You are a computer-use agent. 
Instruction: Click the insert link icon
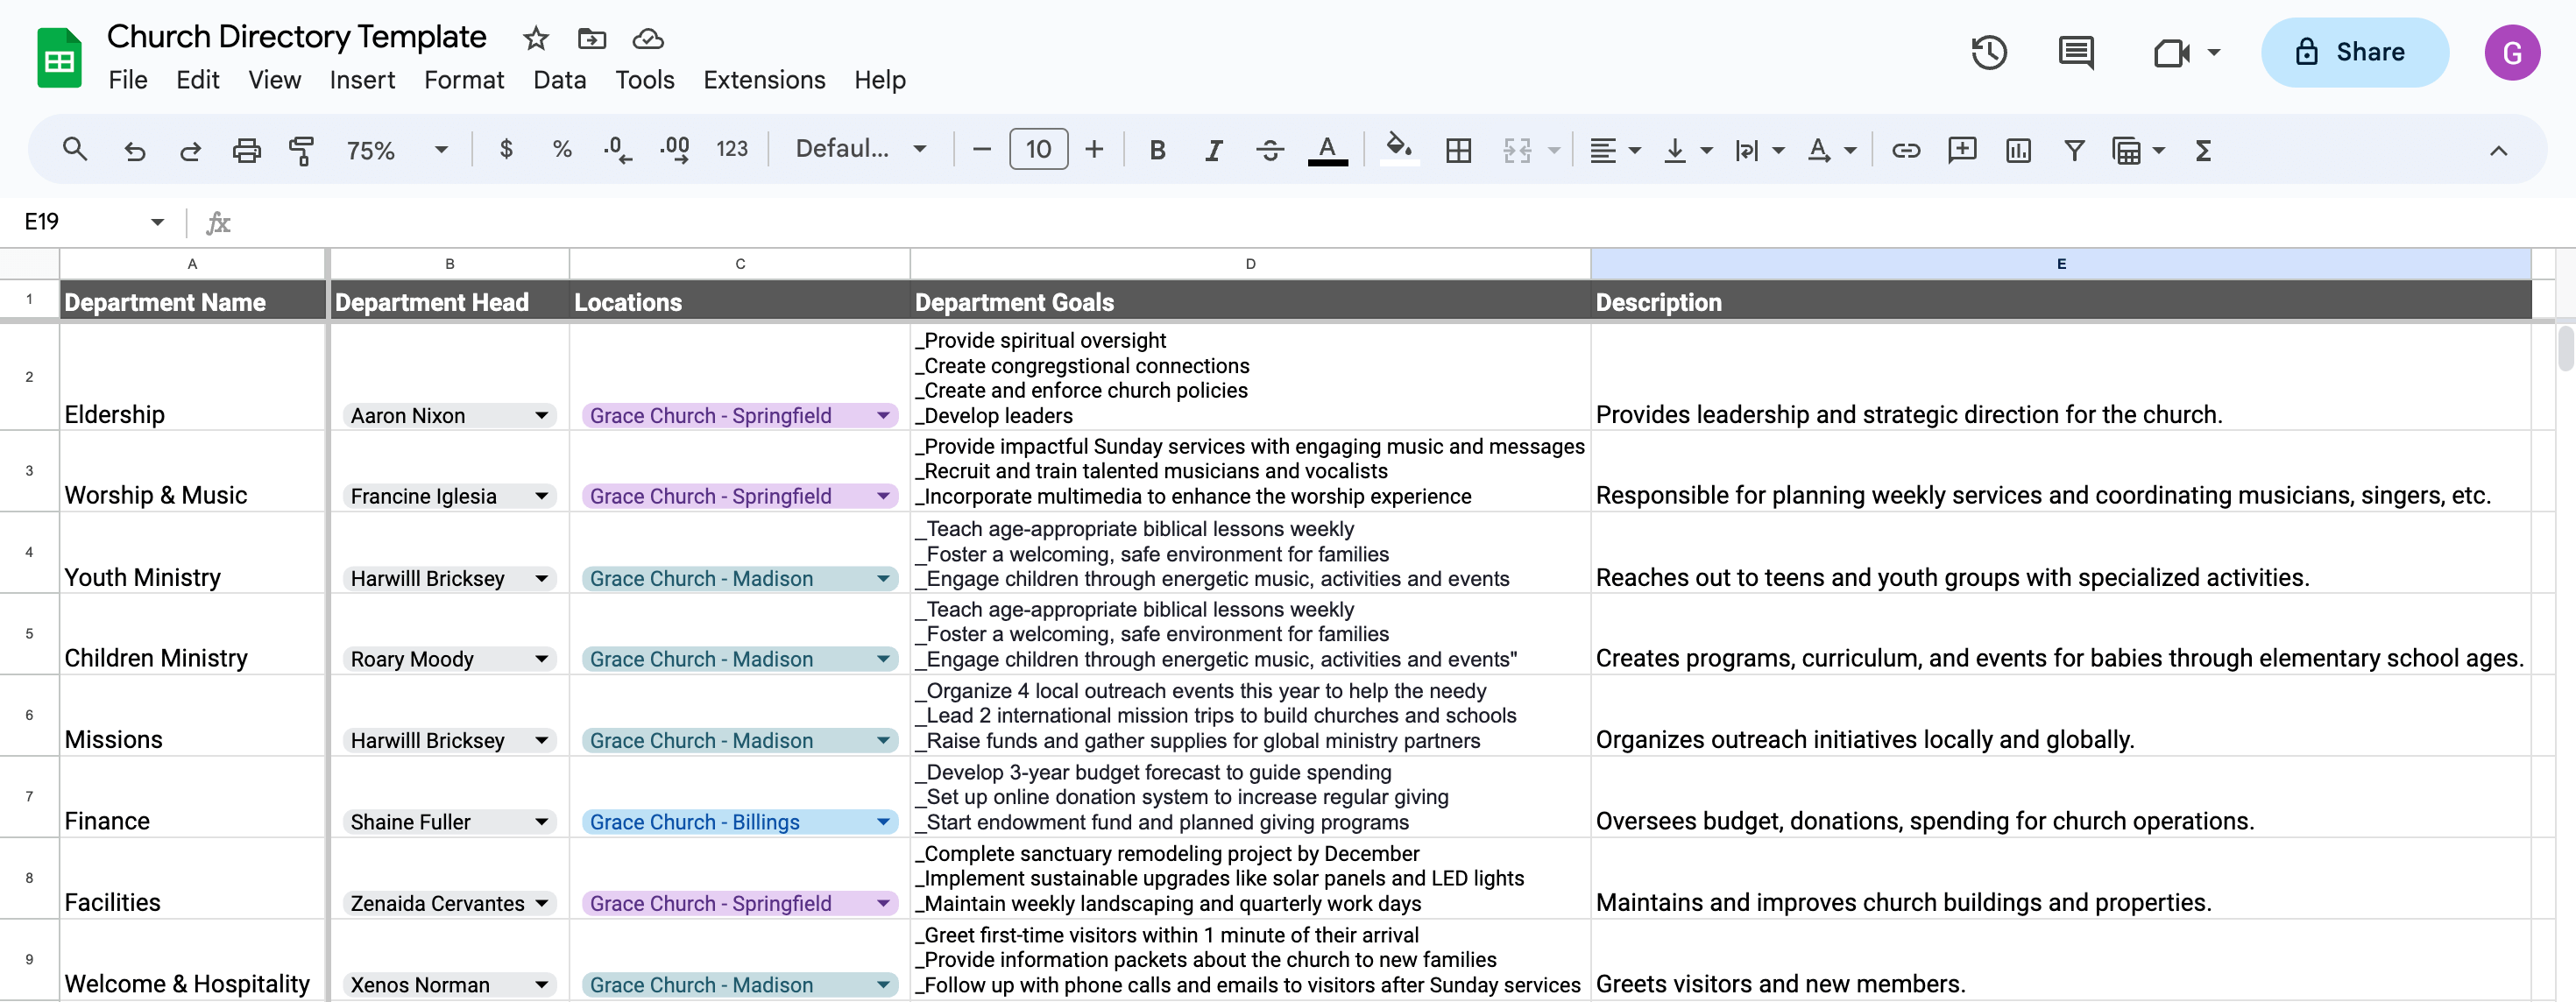click(1905, 150)
